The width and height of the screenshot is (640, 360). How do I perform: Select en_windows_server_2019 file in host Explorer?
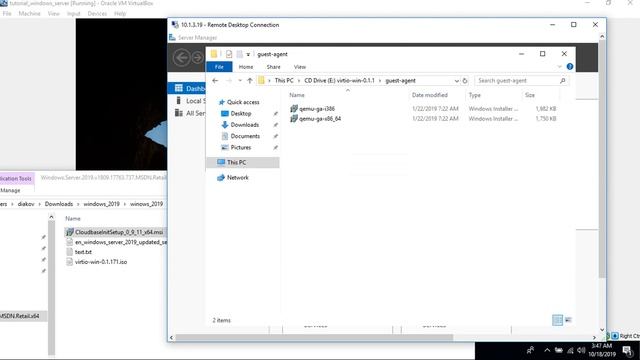(116, 242)
